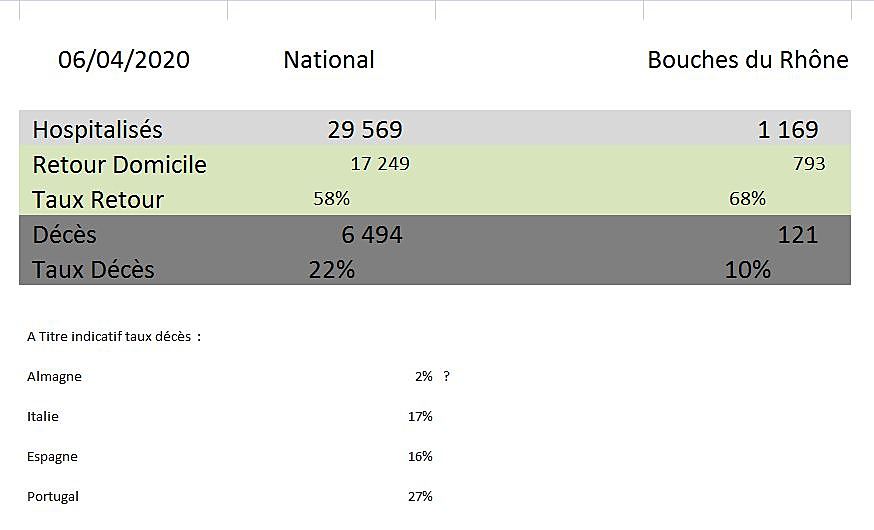The image size is (874, 530).
Task: Click the Hospitalisés row label
Action: click(98, 129)
